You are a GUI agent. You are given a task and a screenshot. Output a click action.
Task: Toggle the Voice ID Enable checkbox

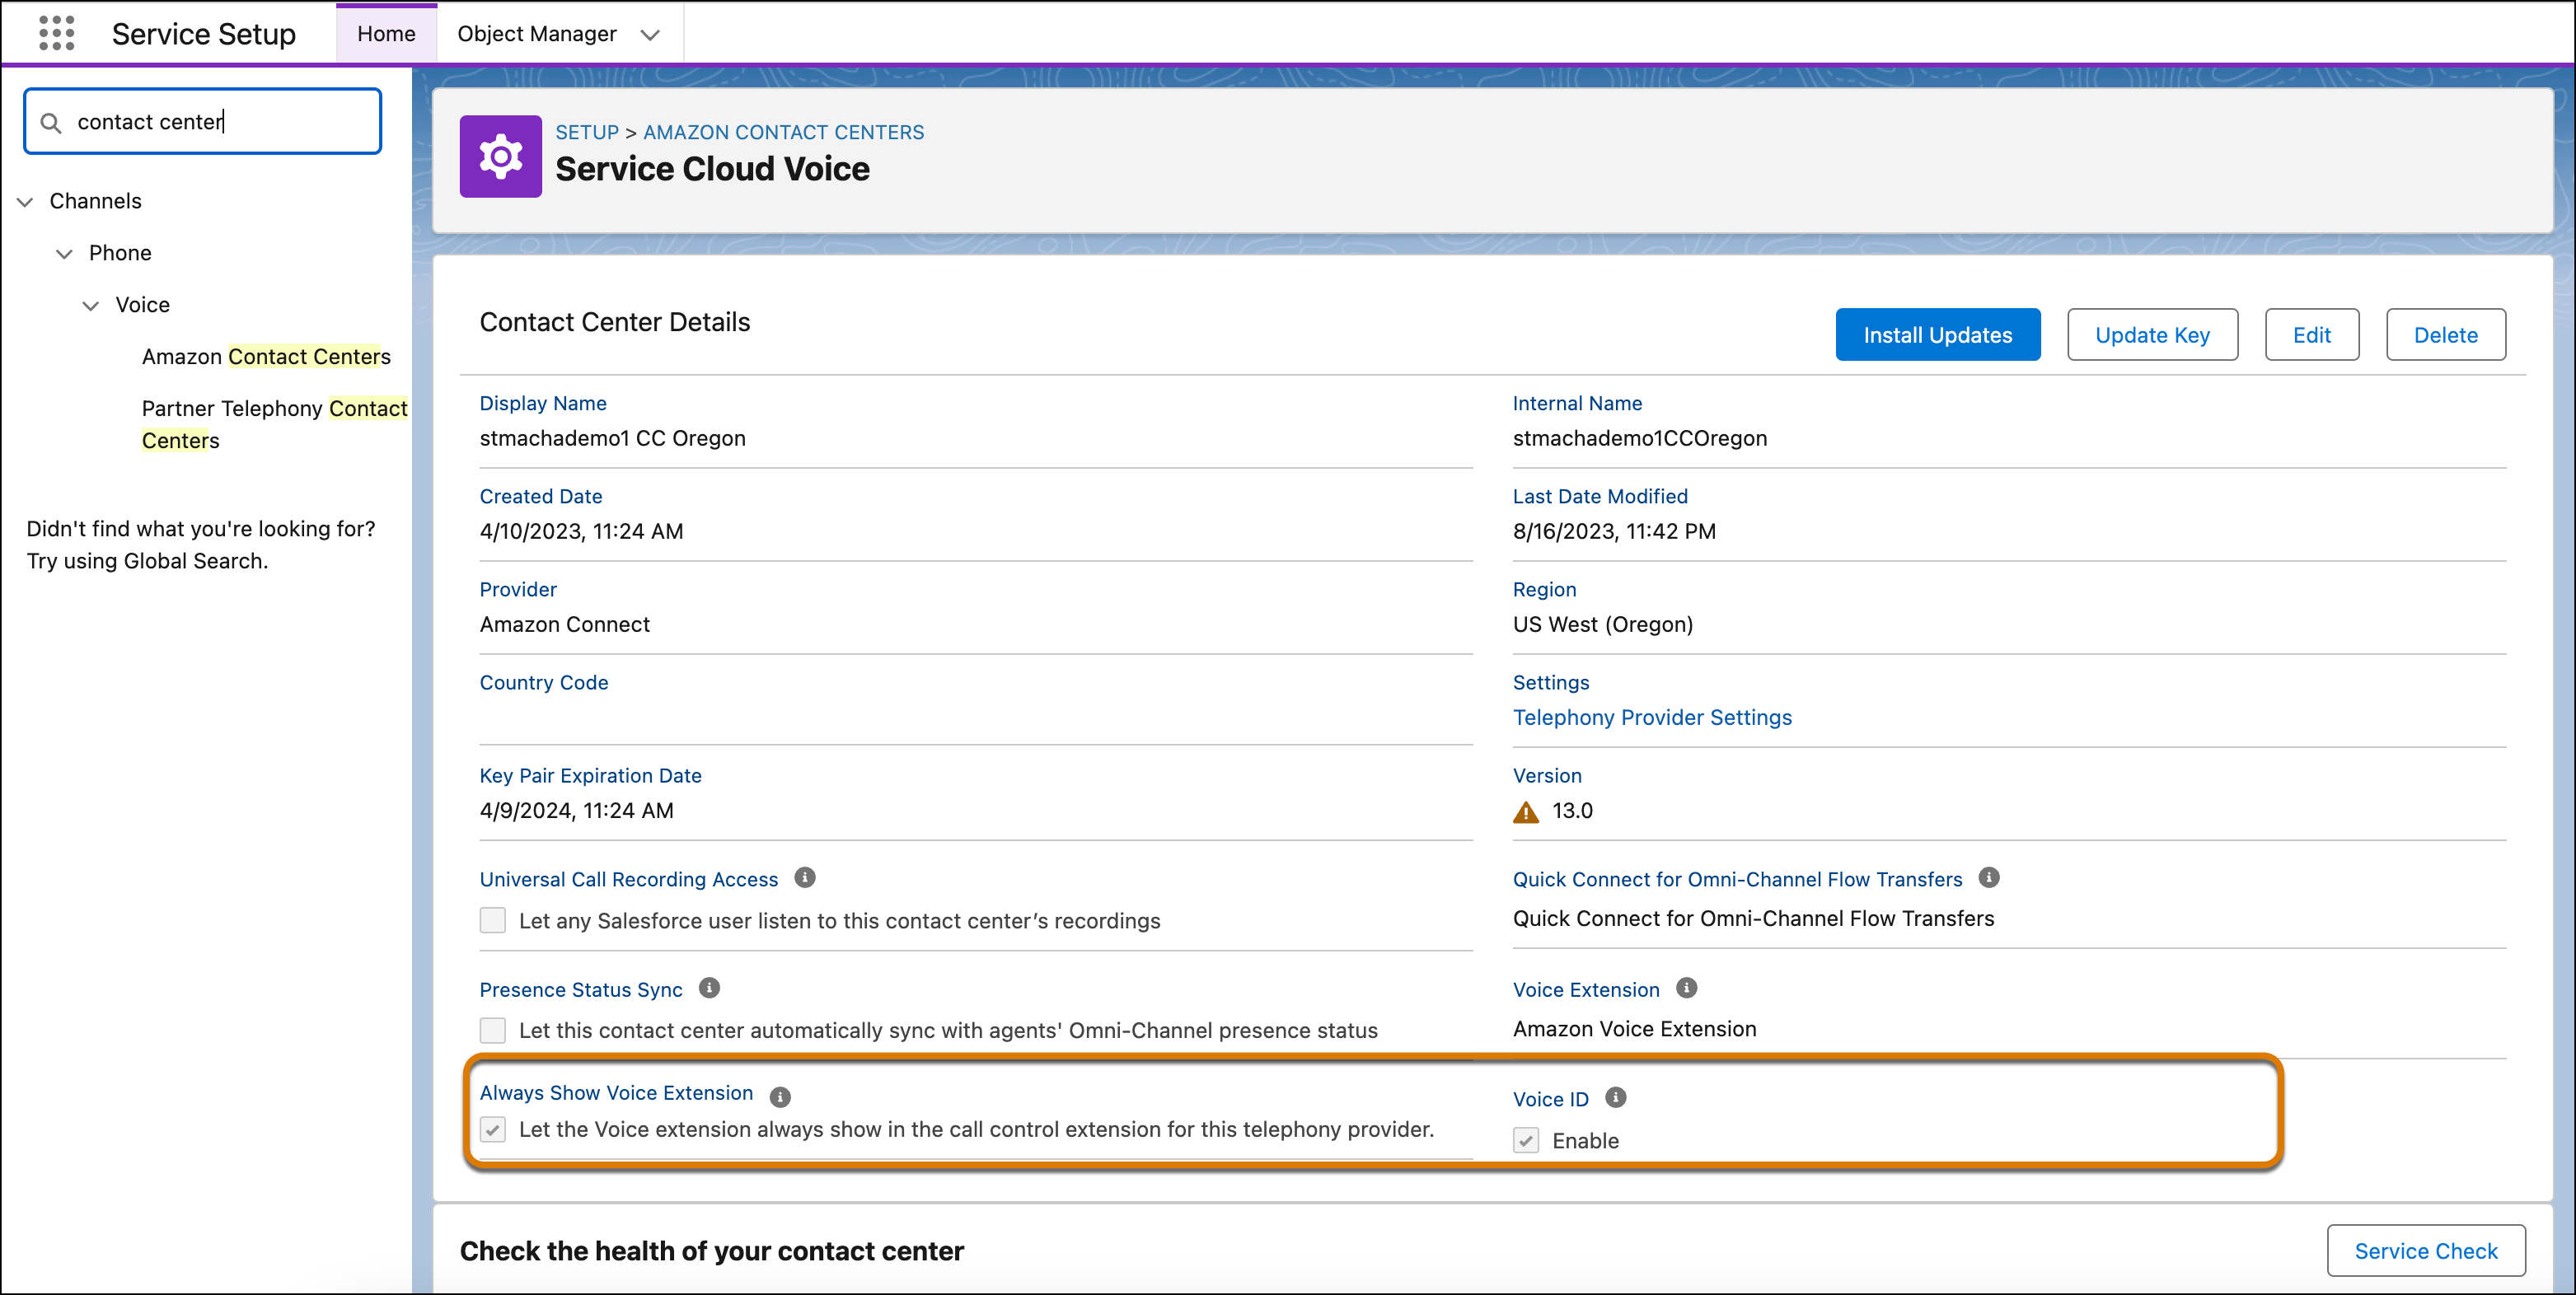1526,1140
